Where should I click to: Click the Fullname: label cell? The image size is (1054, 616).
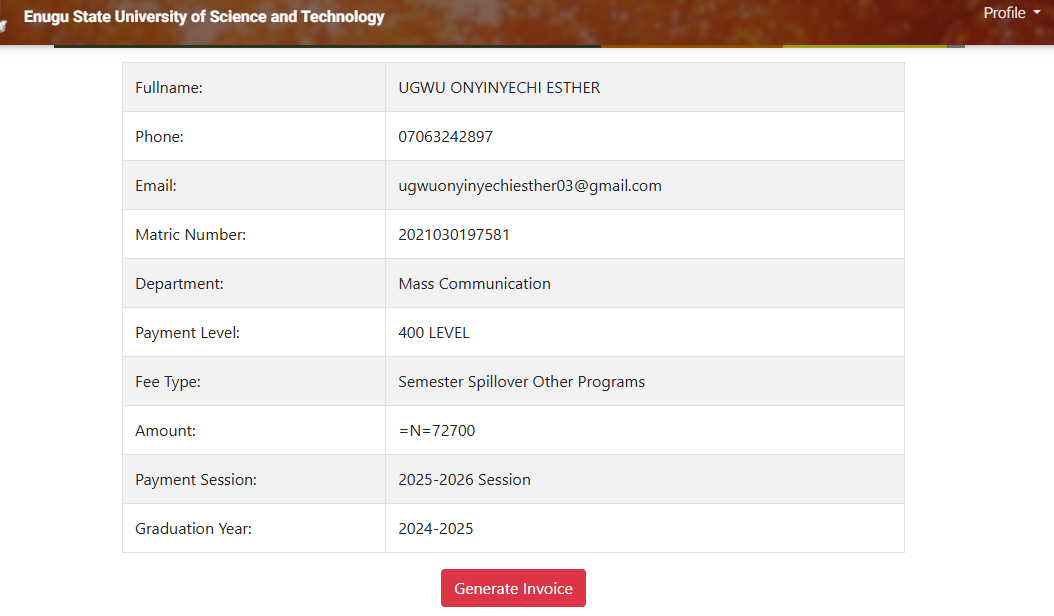pos(254,87)
